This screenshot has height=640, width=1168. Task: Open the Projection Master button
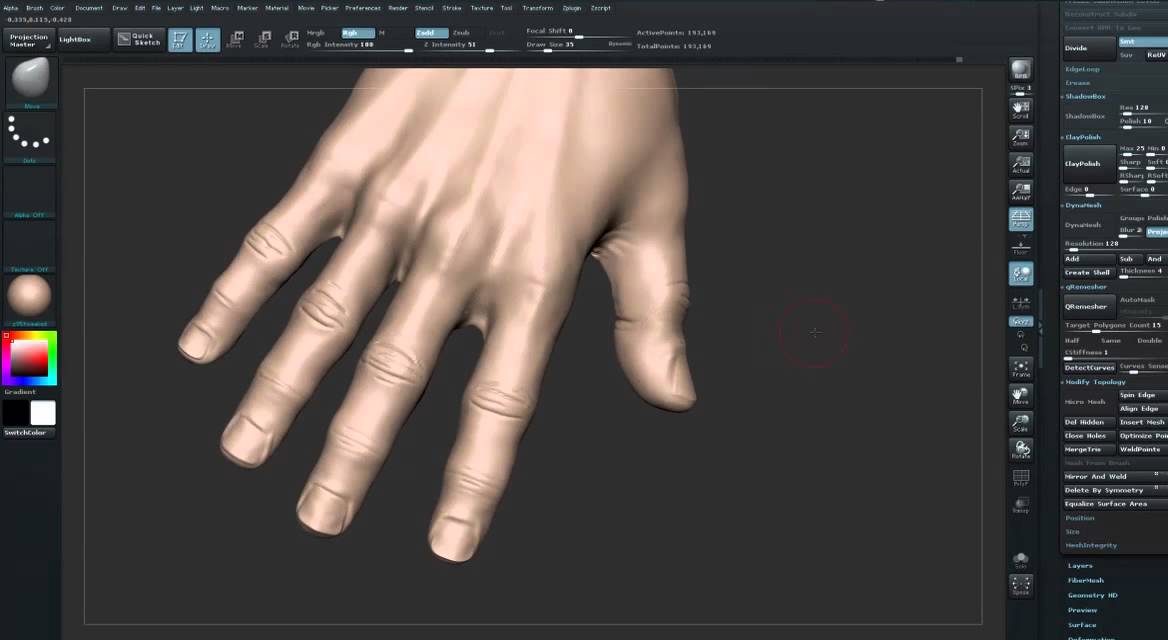click(28, 40)
